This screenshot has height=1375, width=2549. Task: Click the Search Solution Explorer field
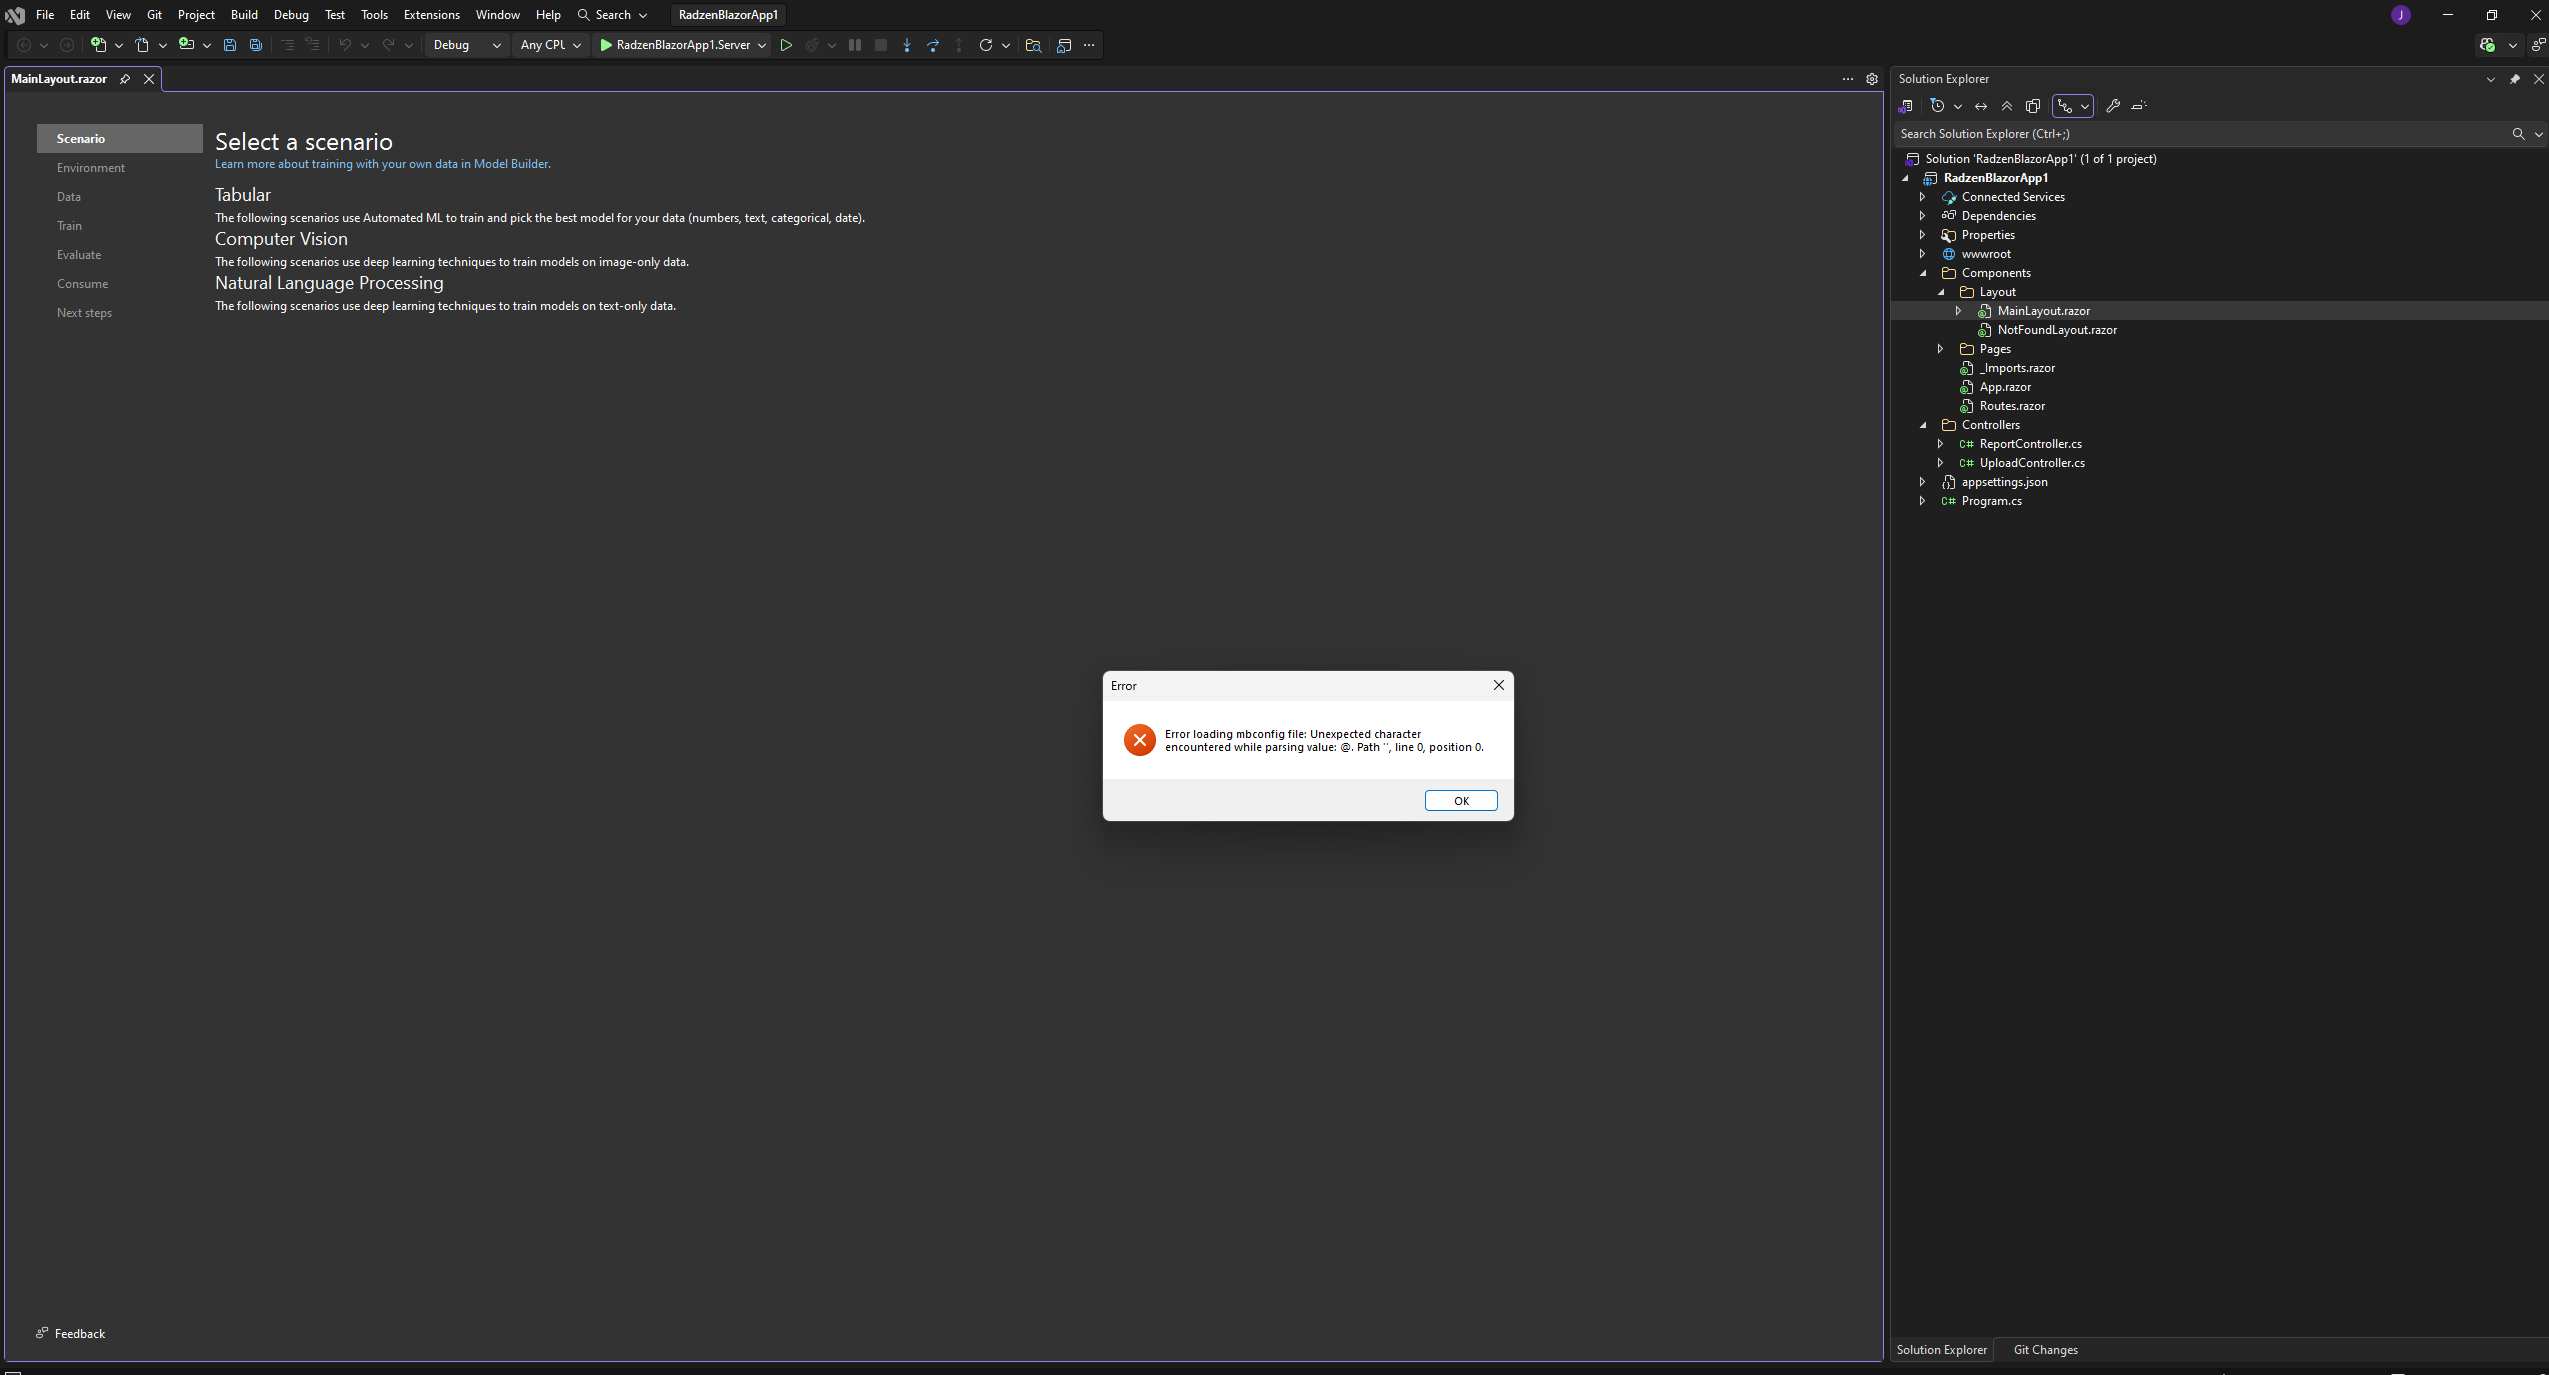2200,134
